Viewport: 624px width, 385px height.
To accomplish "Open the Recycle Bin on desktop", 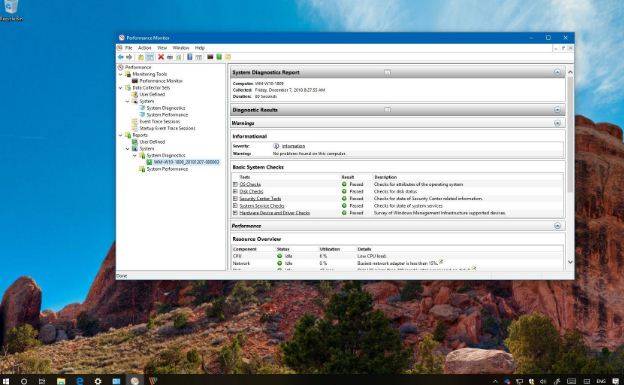I will pos(11,10).
